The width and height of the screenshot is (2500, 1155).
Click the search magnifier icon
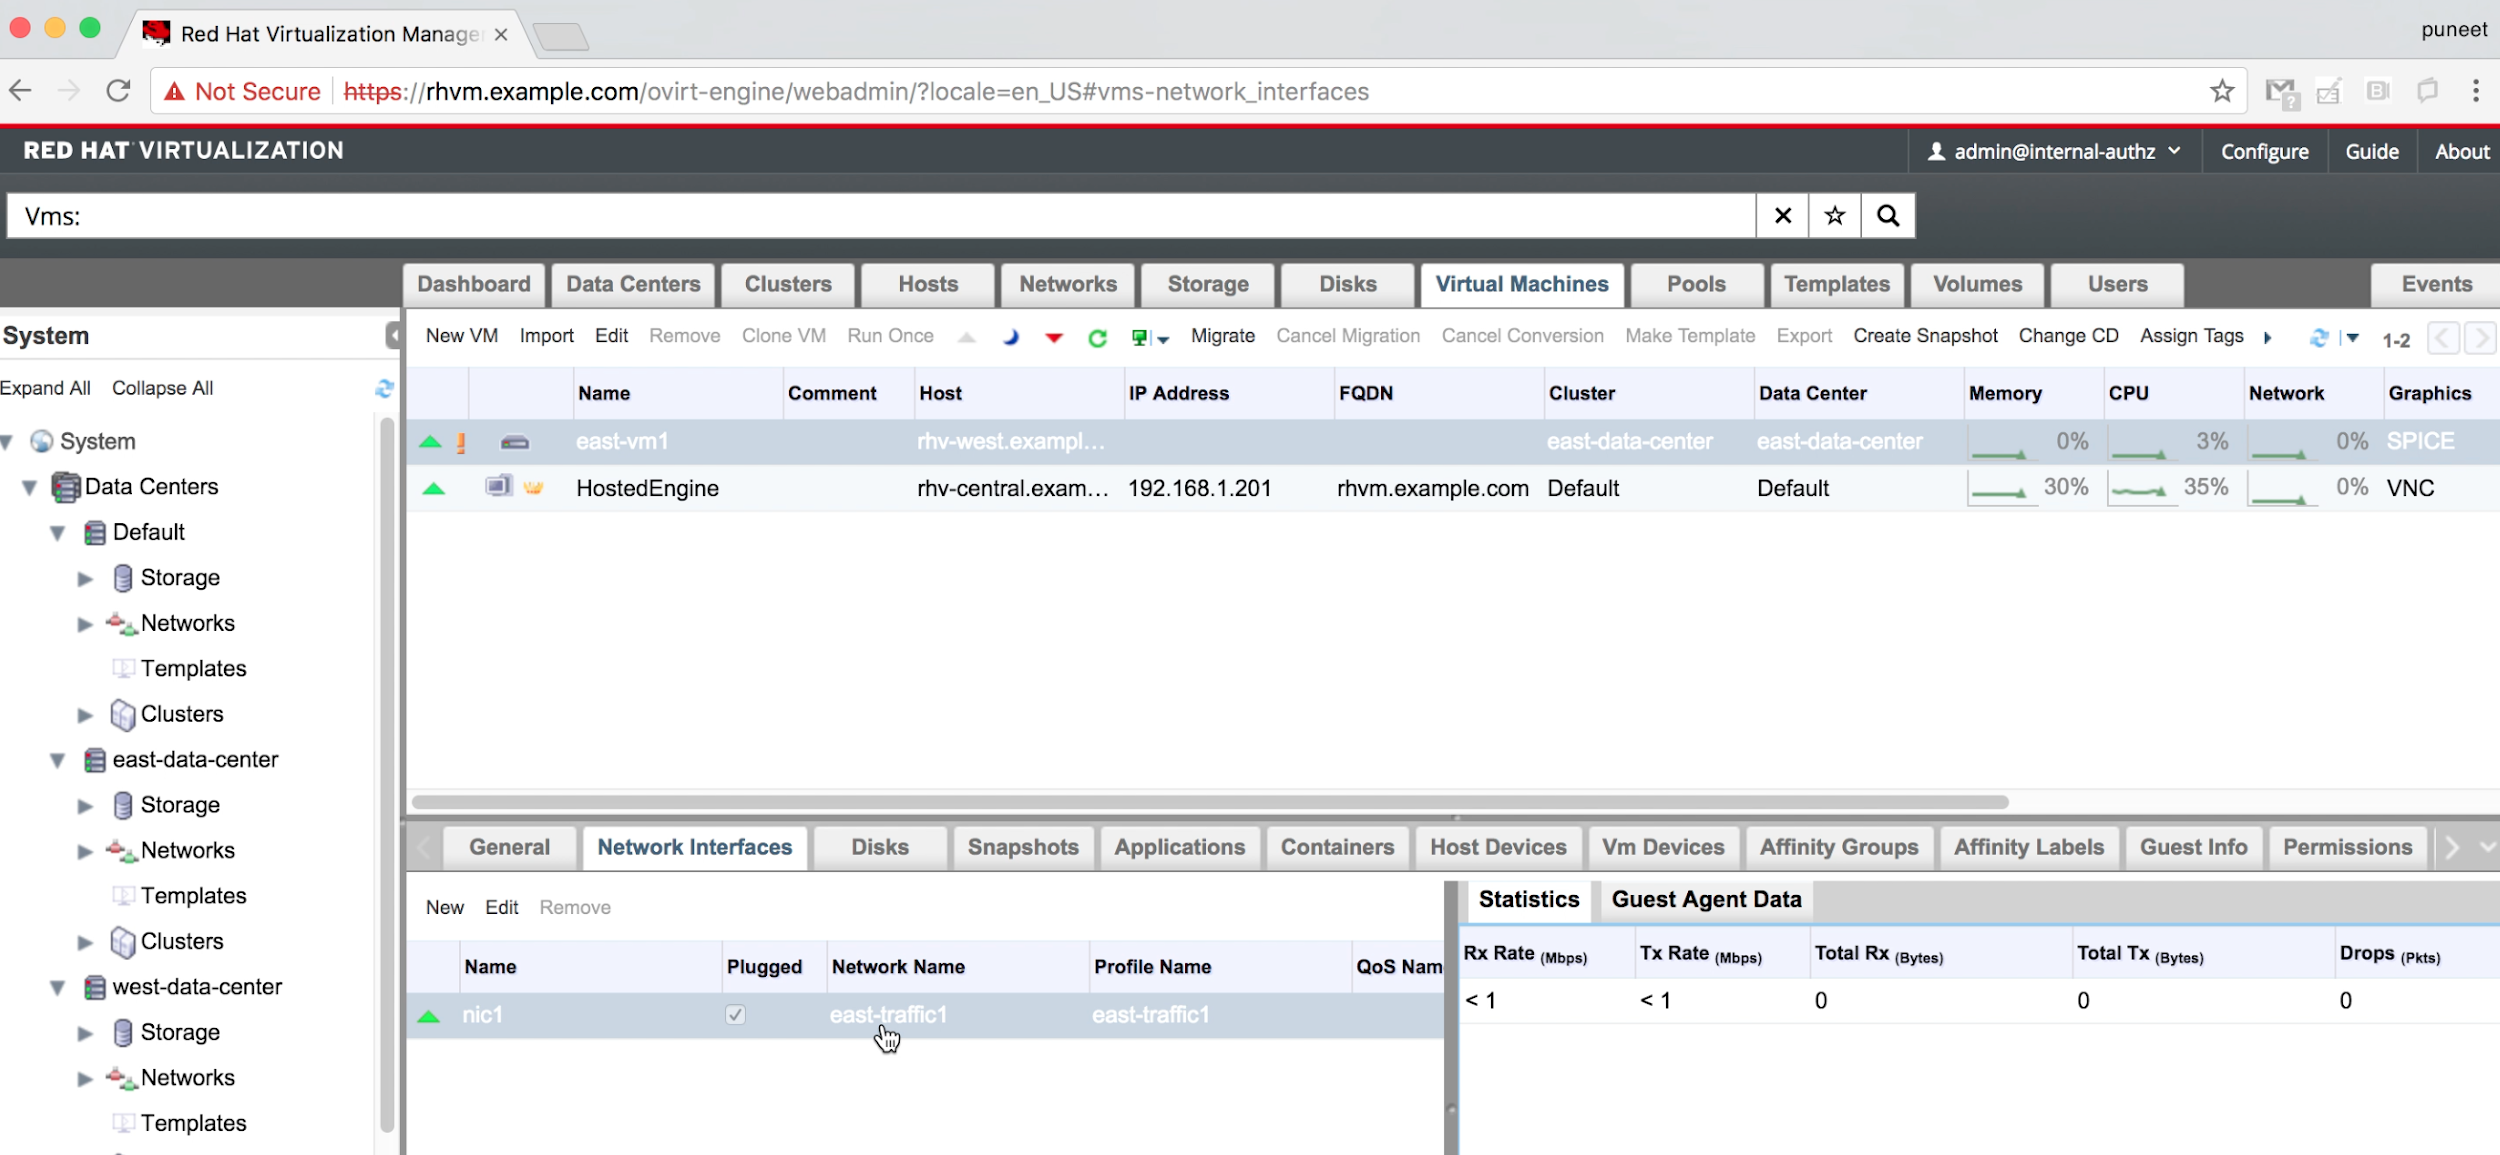tap(1887, 216)
